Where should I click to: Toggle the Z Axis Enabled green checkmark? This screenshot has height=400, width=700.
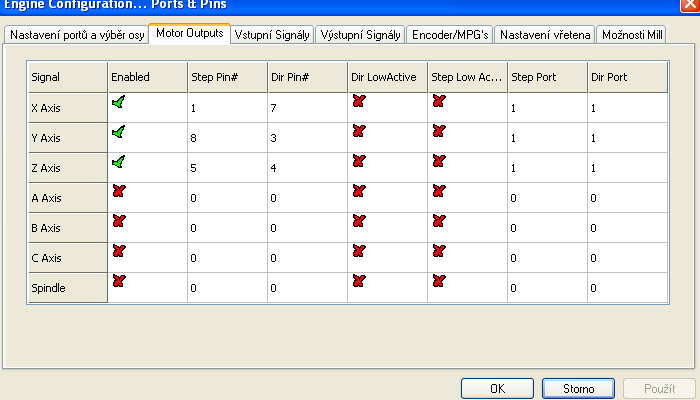118,161
